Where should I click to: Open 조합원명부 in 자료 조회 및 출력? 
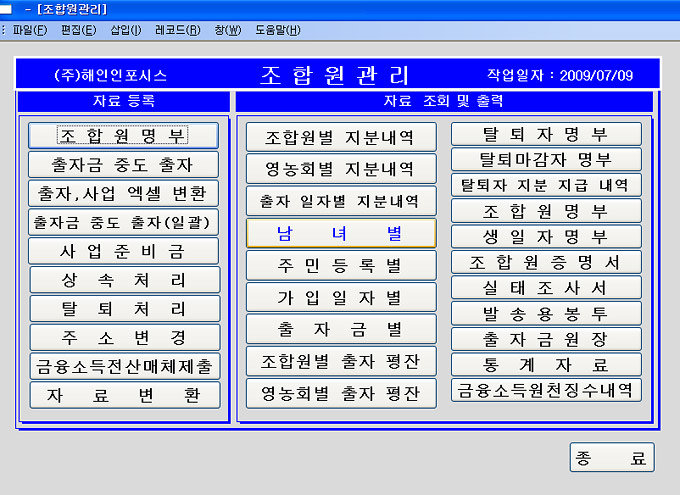click(x=546, y=211)
